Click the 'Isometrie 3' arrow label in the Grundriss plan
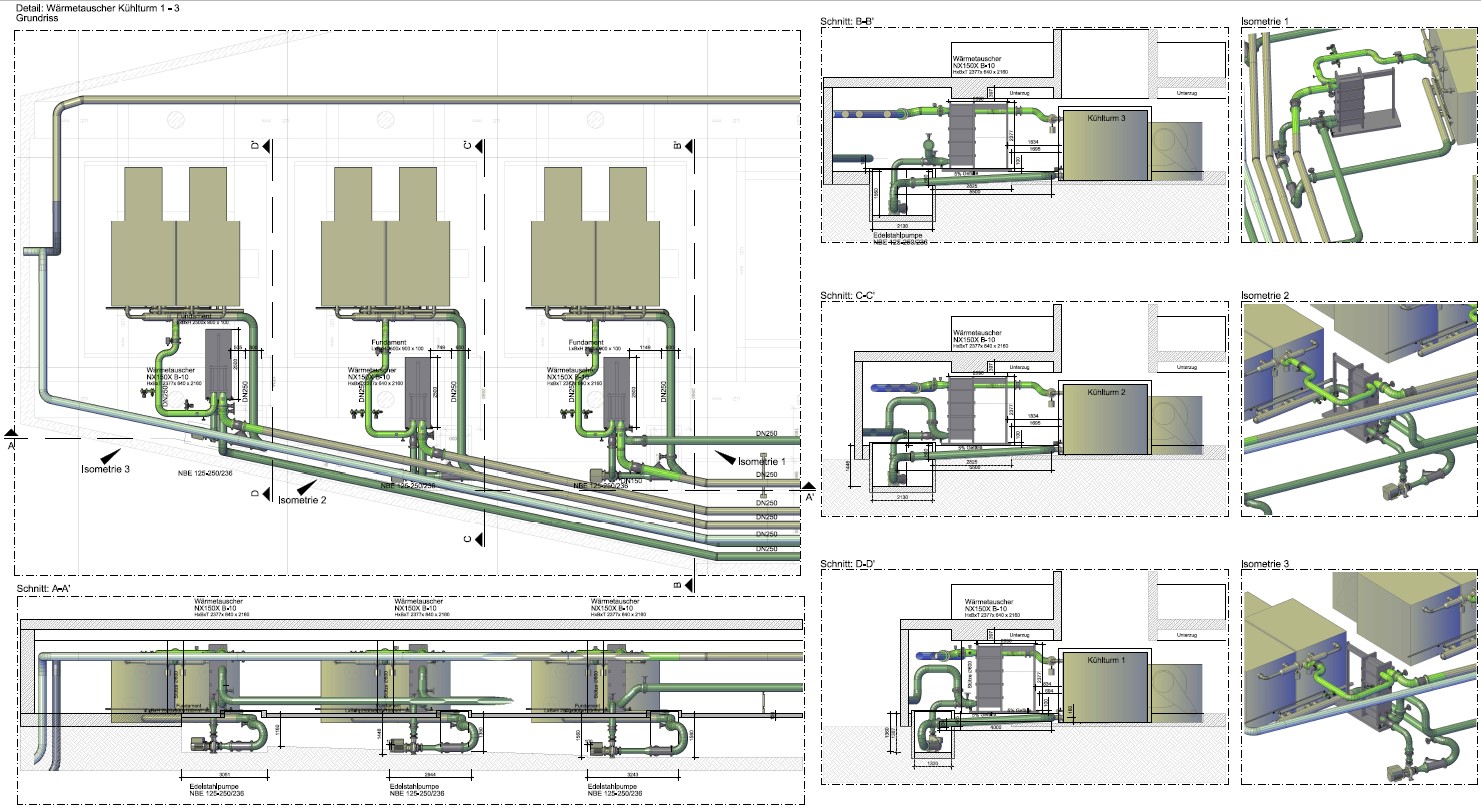The width and height of the screenshot is (1481, 810). pos(105,467)
